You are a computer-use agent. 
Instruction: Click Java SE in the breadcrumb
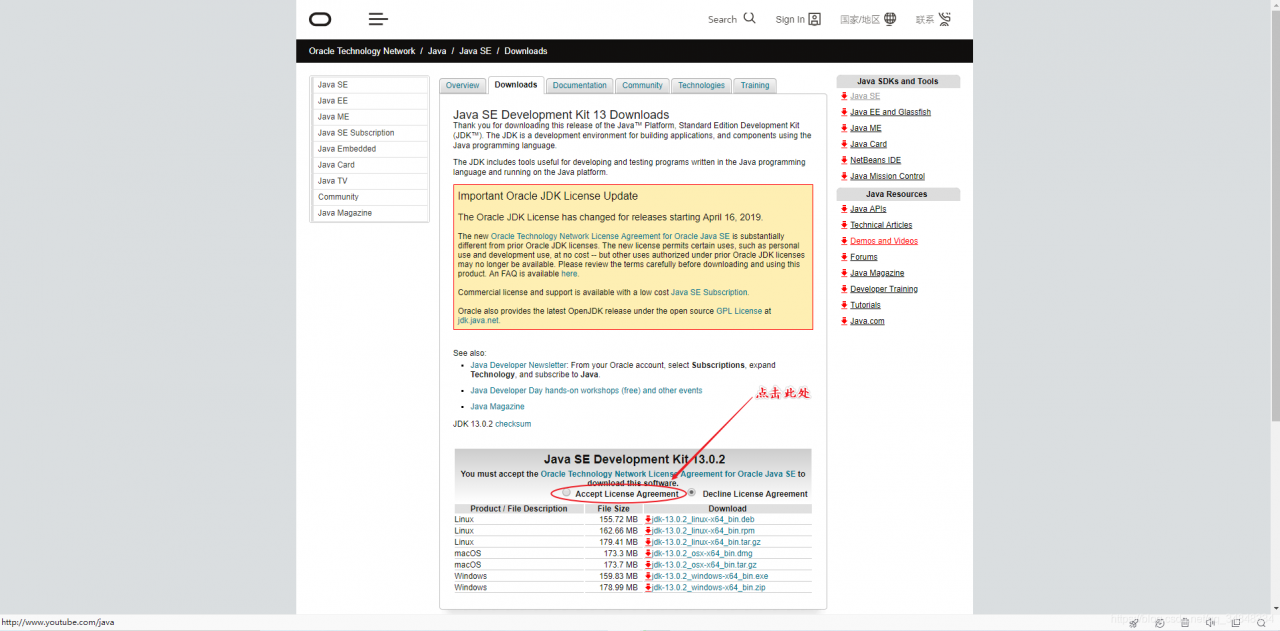click(x=475, y=51)
